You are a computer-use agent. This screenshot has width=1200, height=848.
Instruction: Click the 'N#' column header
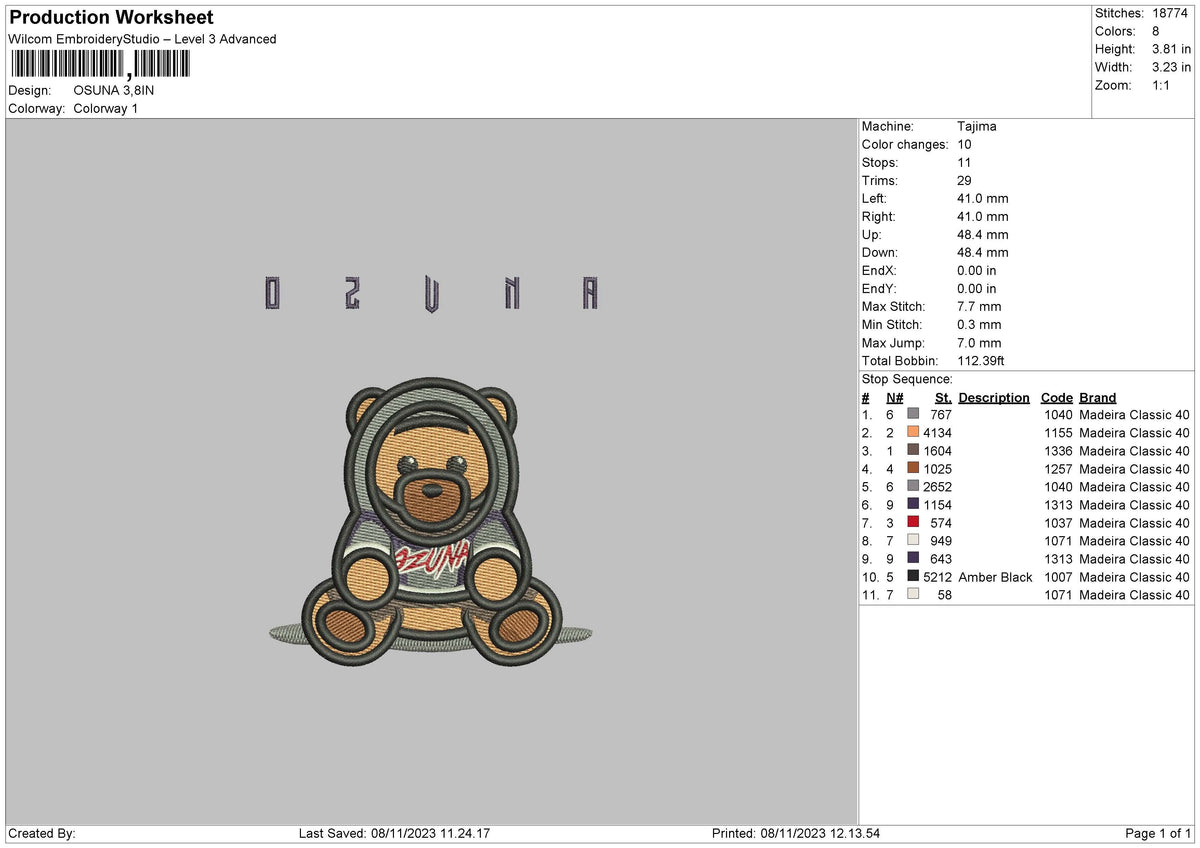[x=894, y=397]
